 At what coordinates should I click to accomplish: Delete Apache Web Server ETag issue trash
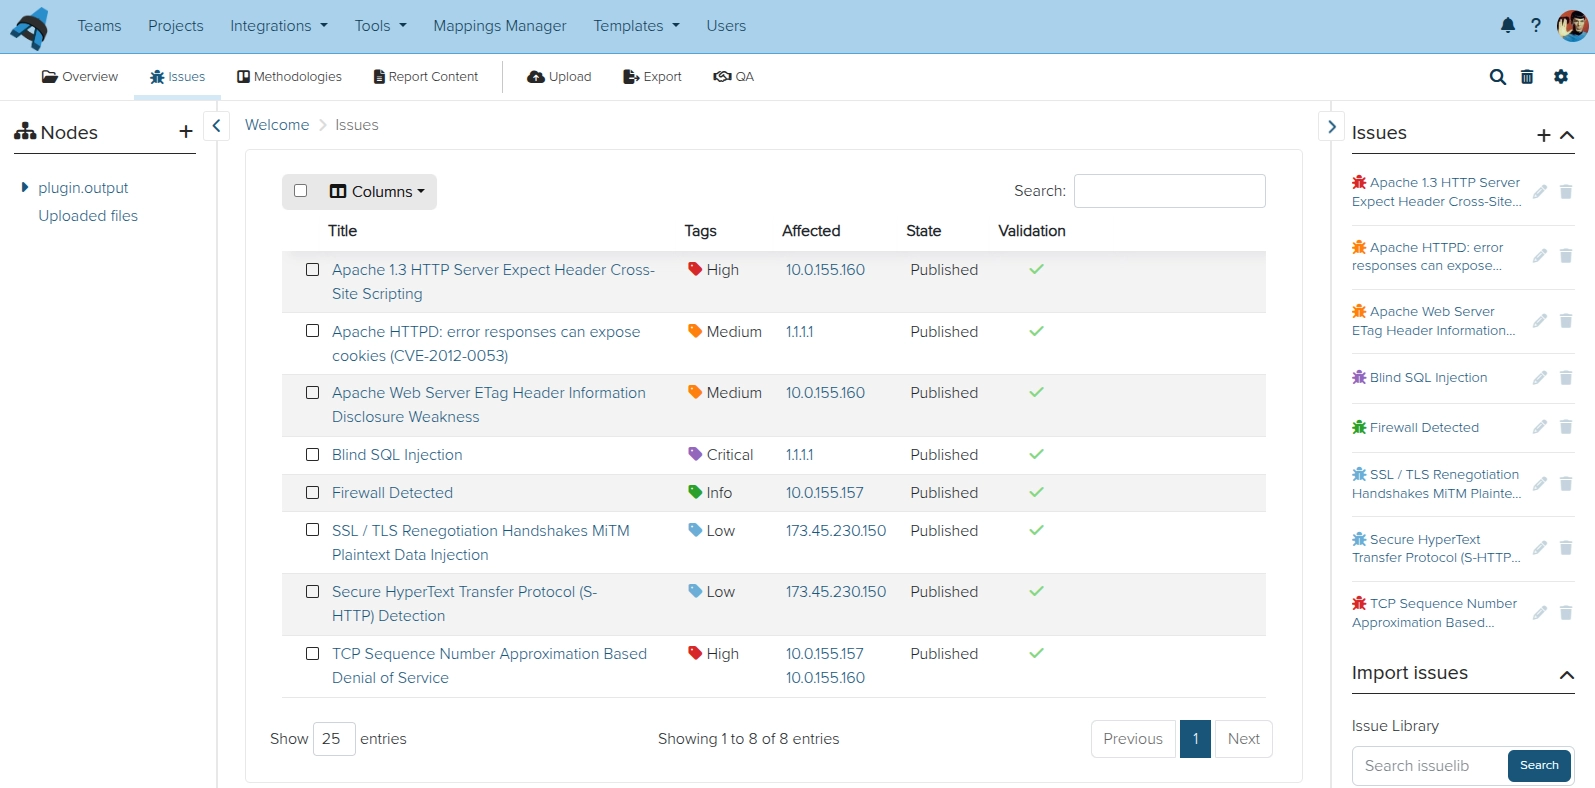(x=1566, y=321)
